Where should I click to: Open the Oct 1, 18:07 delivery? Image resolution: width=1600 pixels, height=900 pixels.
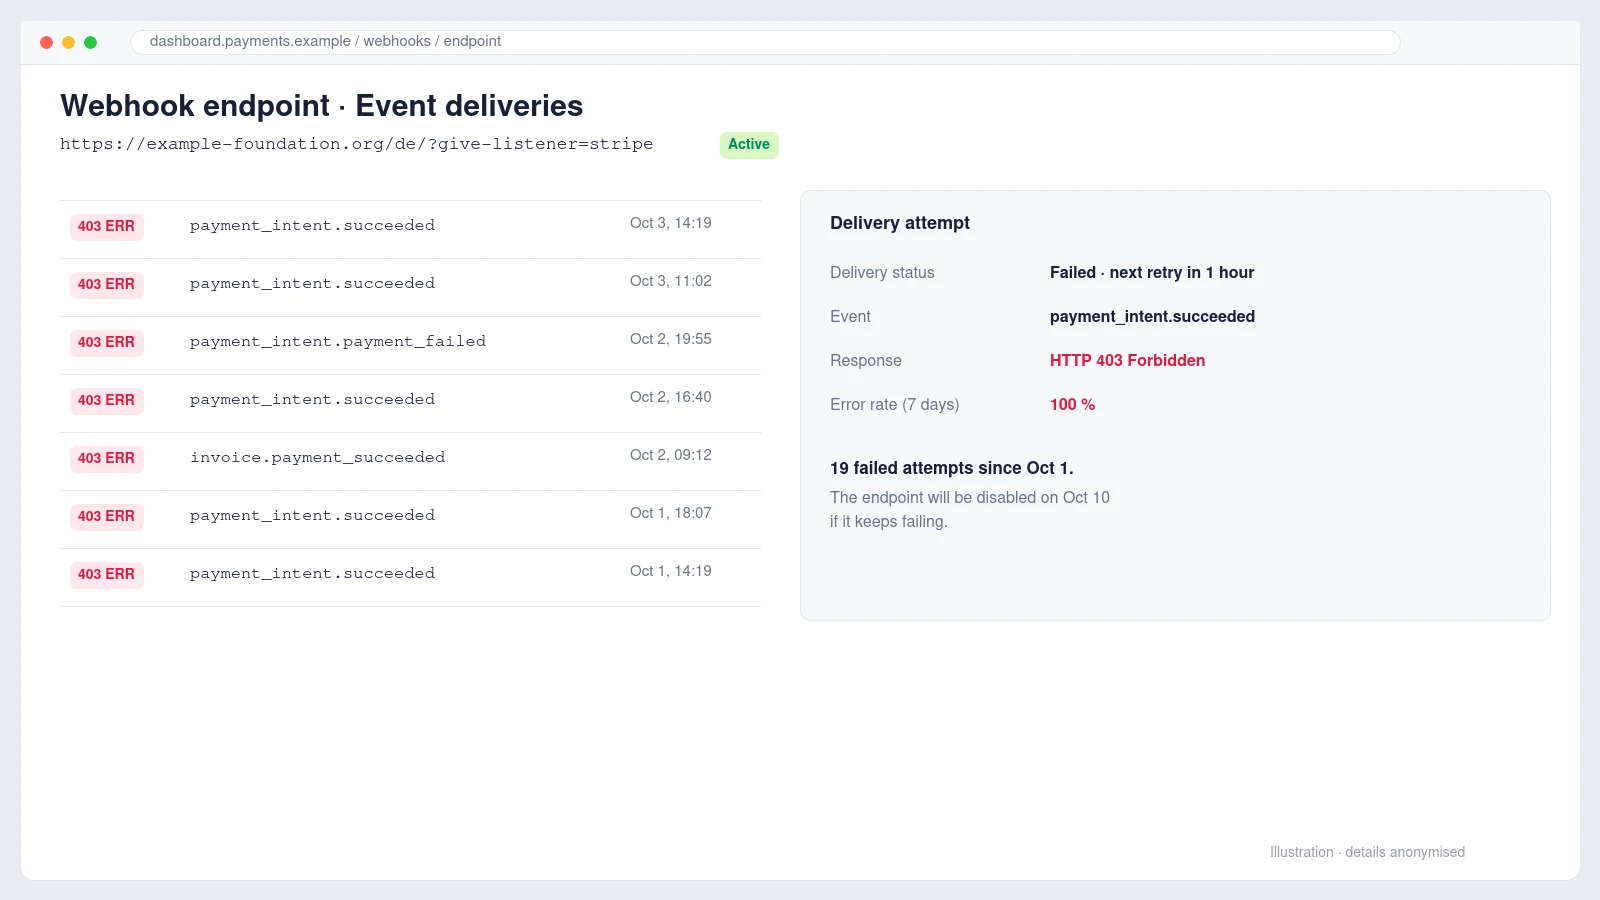tap(410, 519)
